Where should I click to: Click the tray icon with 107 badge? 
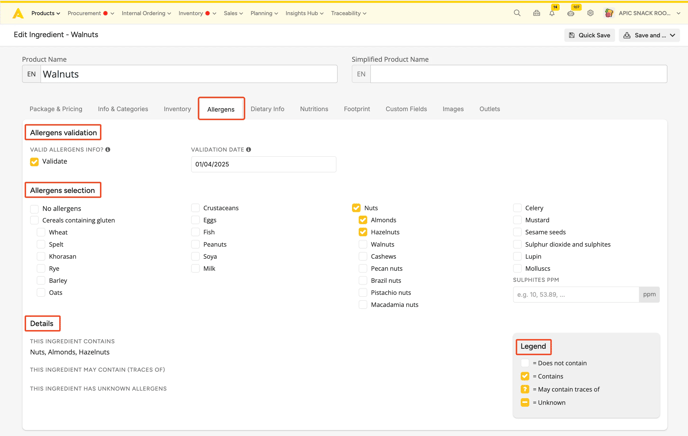(571, 14)
